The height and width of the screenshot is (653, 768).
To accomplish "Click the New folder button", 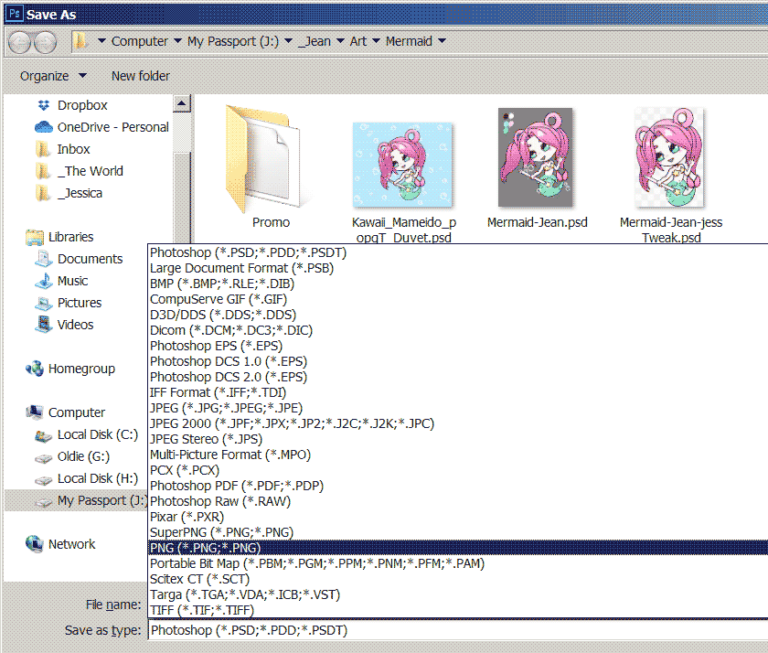I will pos(141,76).
